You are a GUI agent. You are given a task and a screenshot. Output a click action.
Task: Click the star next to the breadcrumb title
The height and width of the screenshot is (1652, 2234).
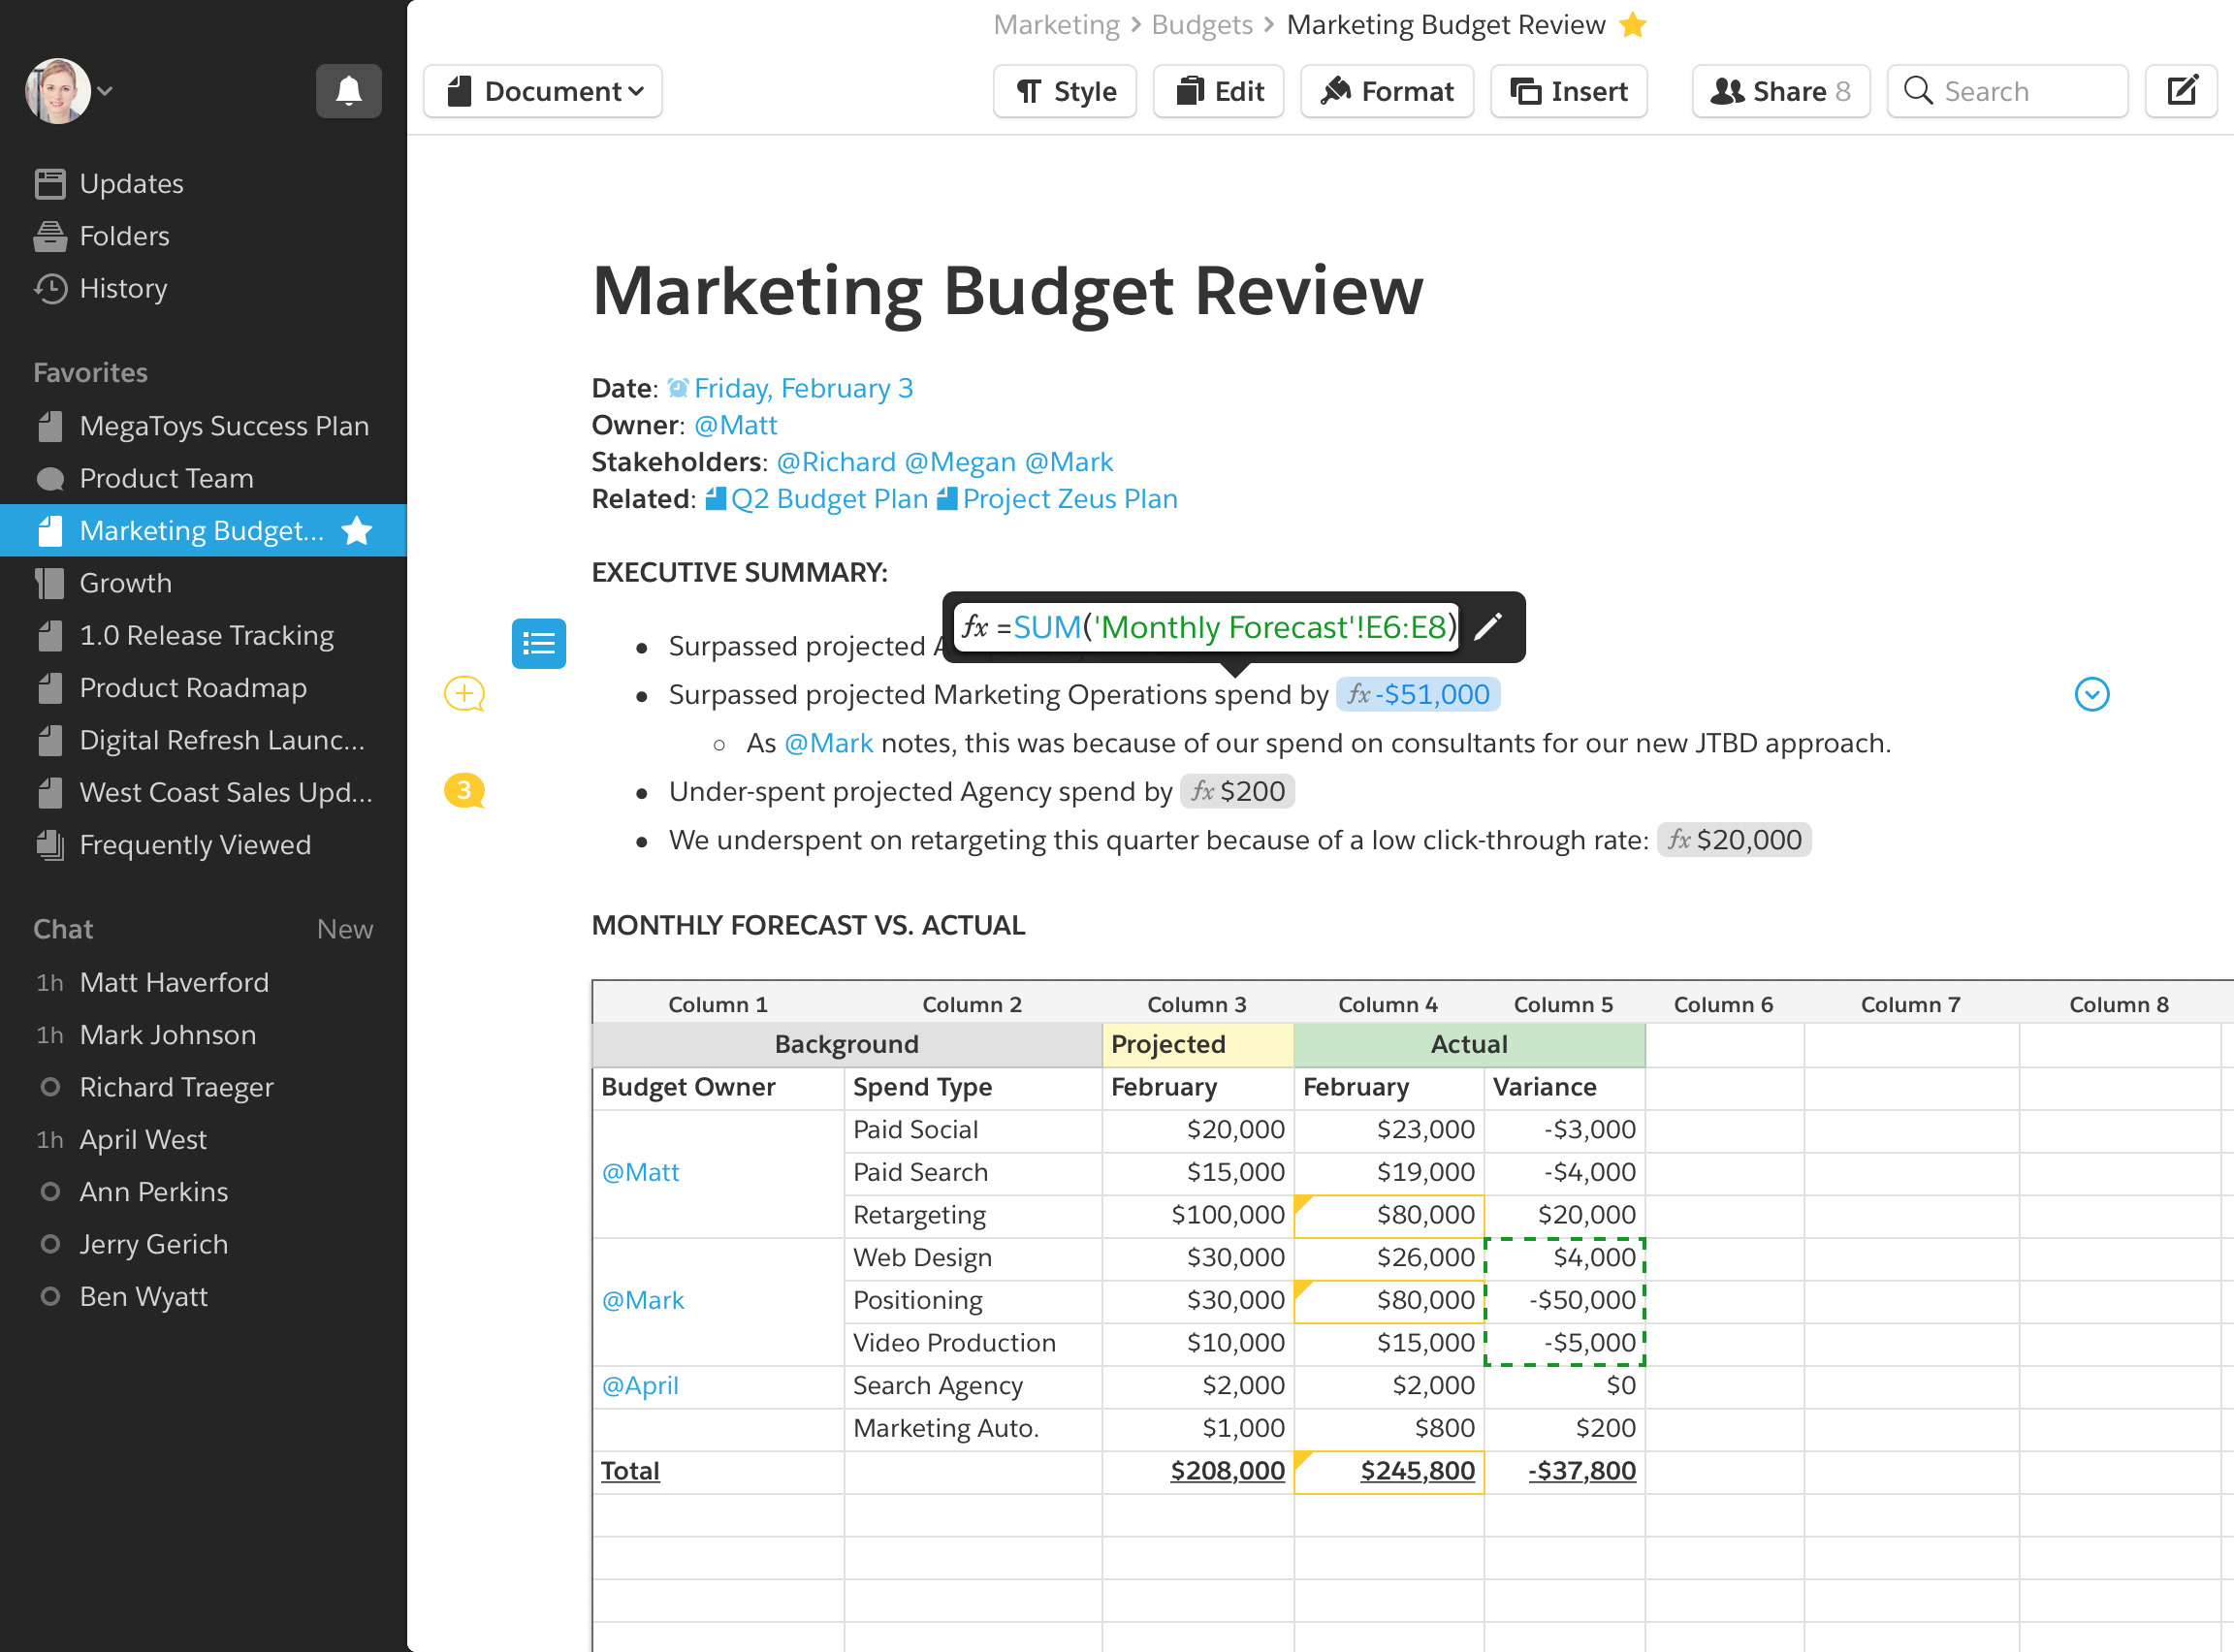[x=1633, y=25]
